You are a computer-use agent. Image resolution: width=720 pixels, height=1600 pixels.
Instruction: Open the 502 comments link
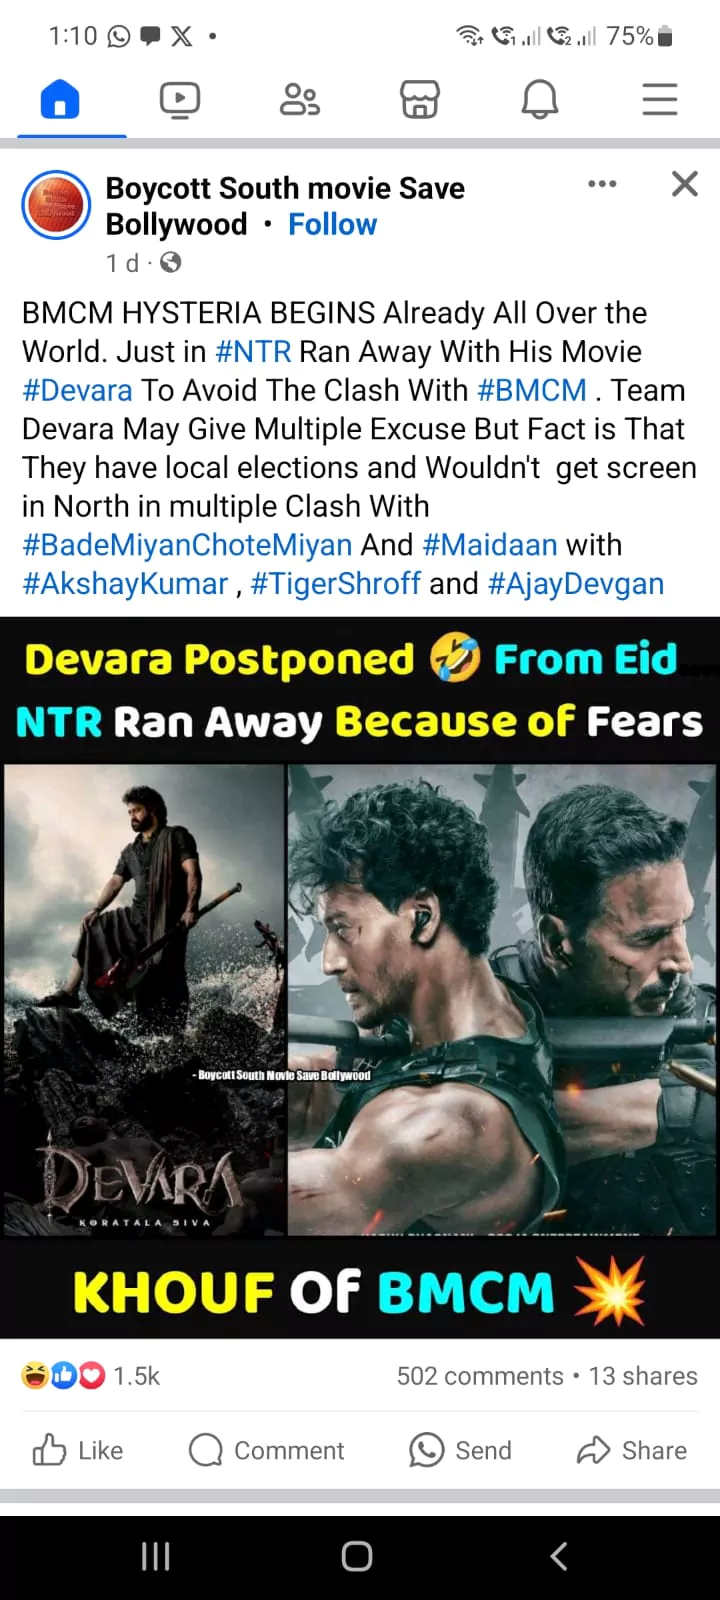pos(480,1376)
